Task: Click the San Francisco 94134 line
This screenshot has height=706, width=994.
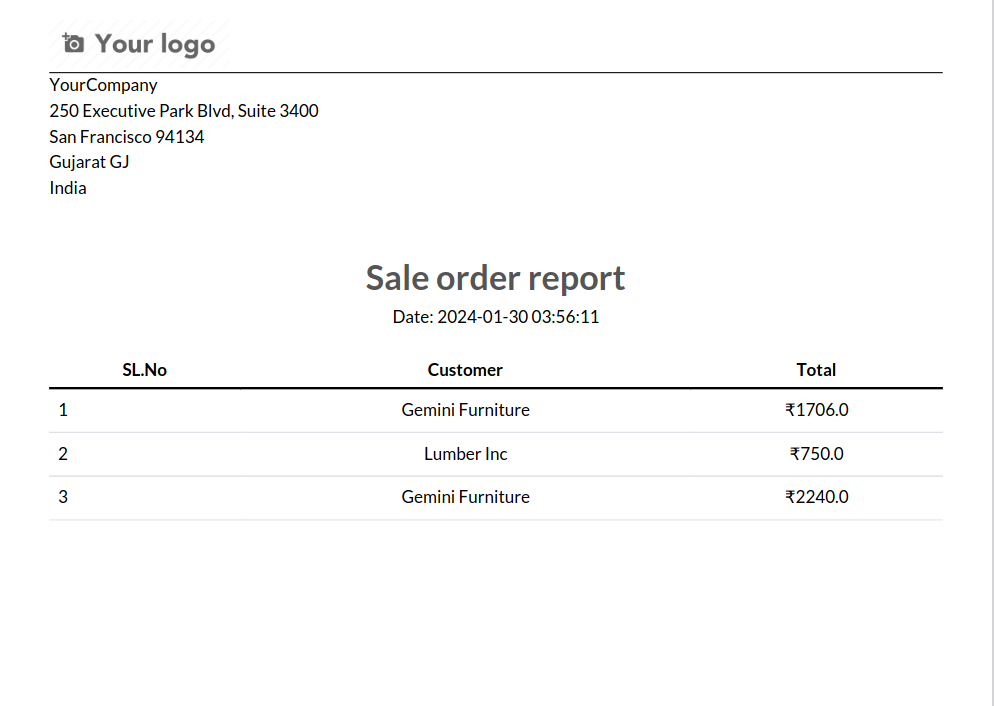Action: pyautogui.click(x=127, y=137)
